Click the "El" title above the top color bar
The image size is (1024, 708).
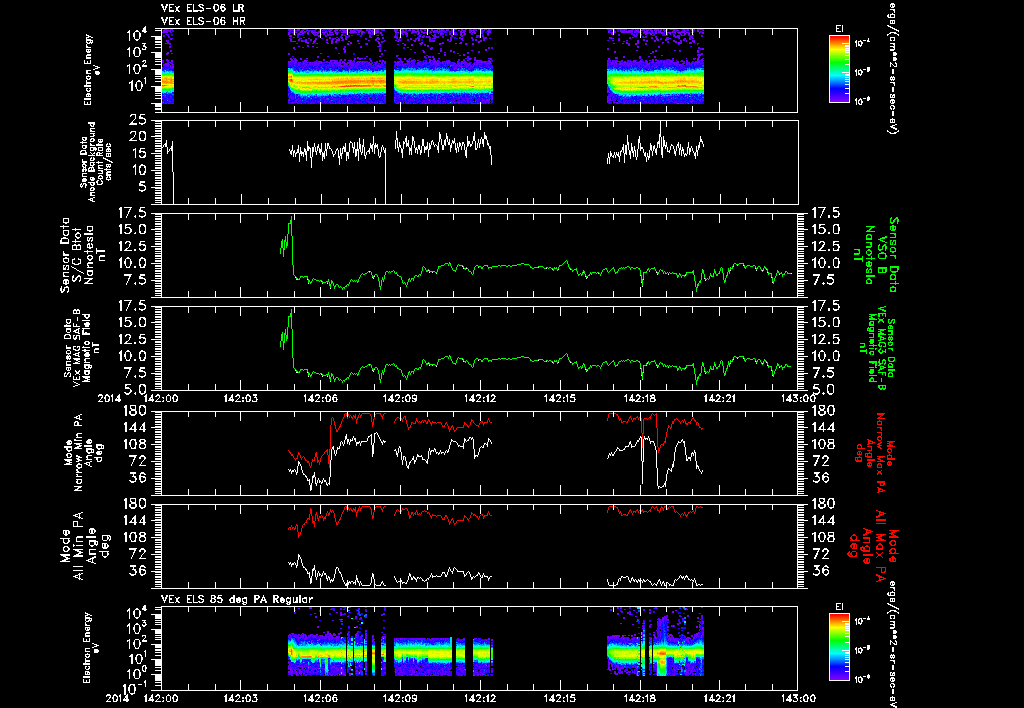click(839, 29)
